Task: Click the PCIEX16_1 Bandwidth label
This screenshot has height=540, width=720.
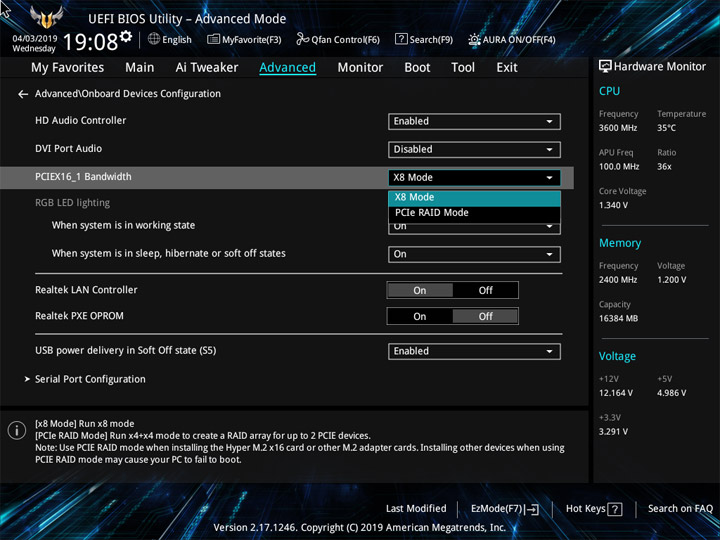Action: click(83, 177)
